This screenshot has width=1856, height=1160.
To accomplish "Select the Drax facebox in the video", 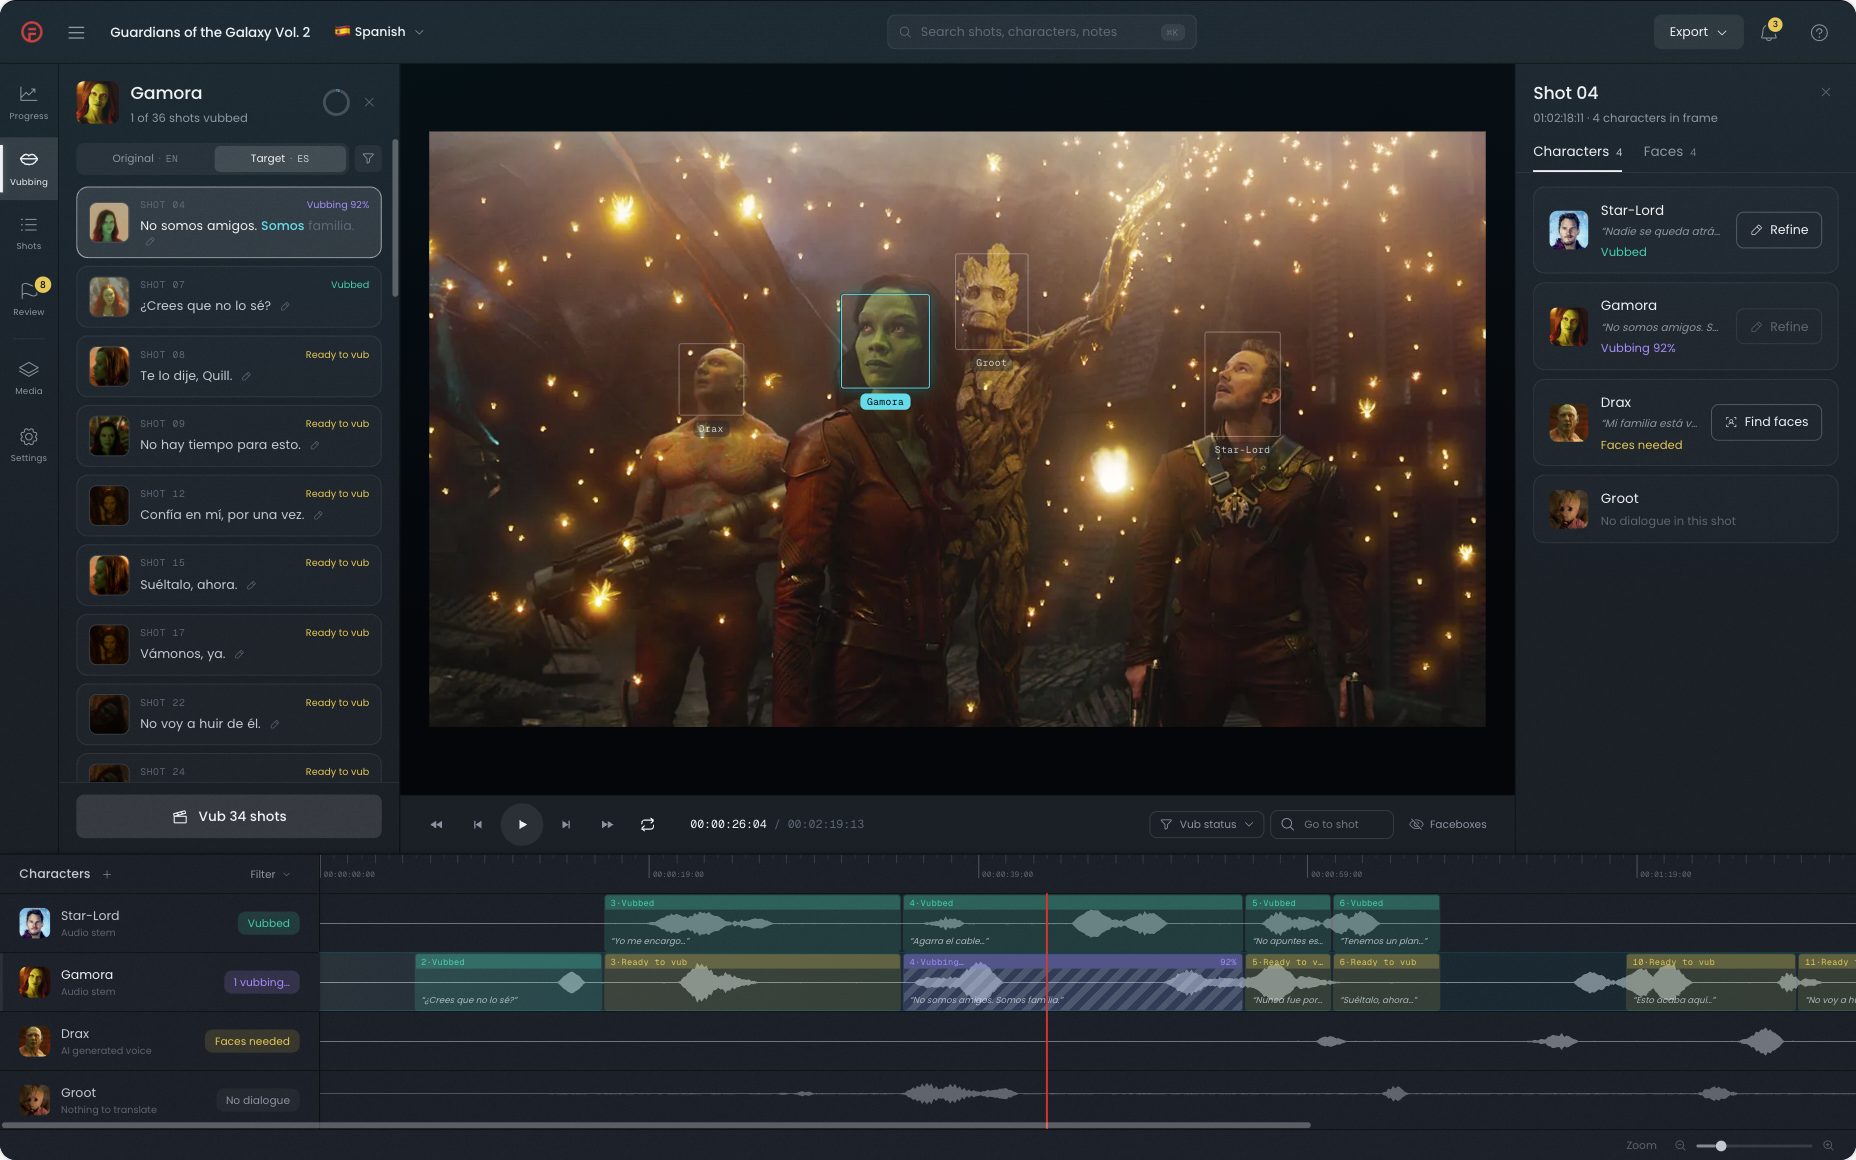I will click(x=711, y=379).
